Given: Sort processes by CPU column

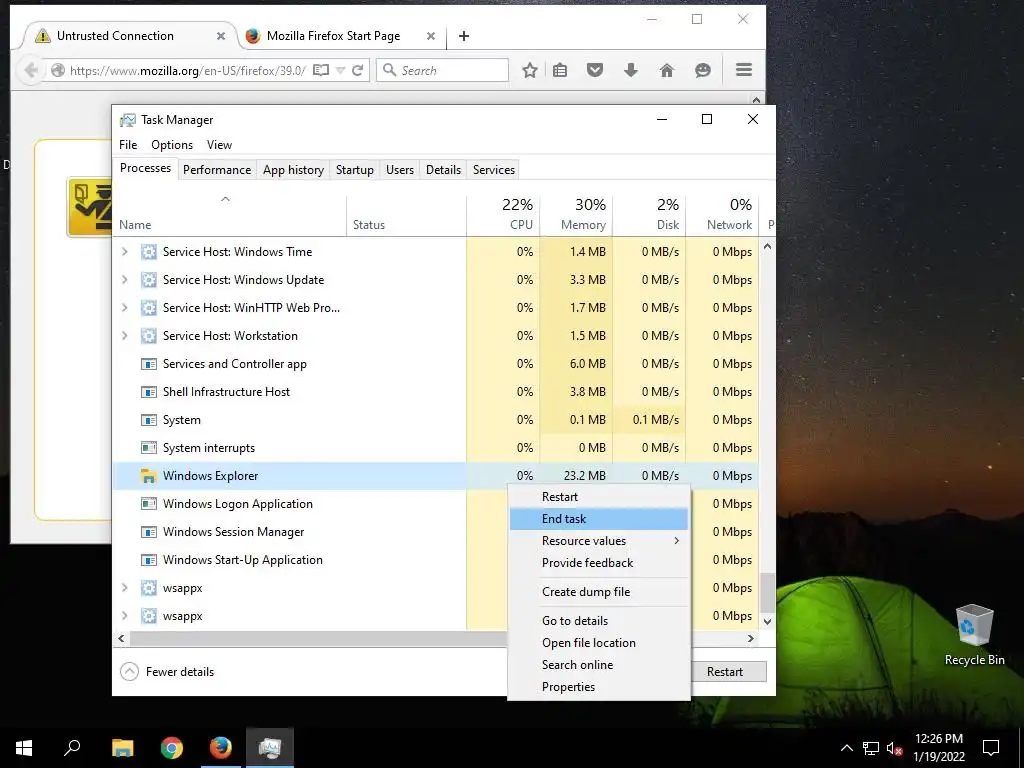Looking at the screenshot, I should point(503,214).
